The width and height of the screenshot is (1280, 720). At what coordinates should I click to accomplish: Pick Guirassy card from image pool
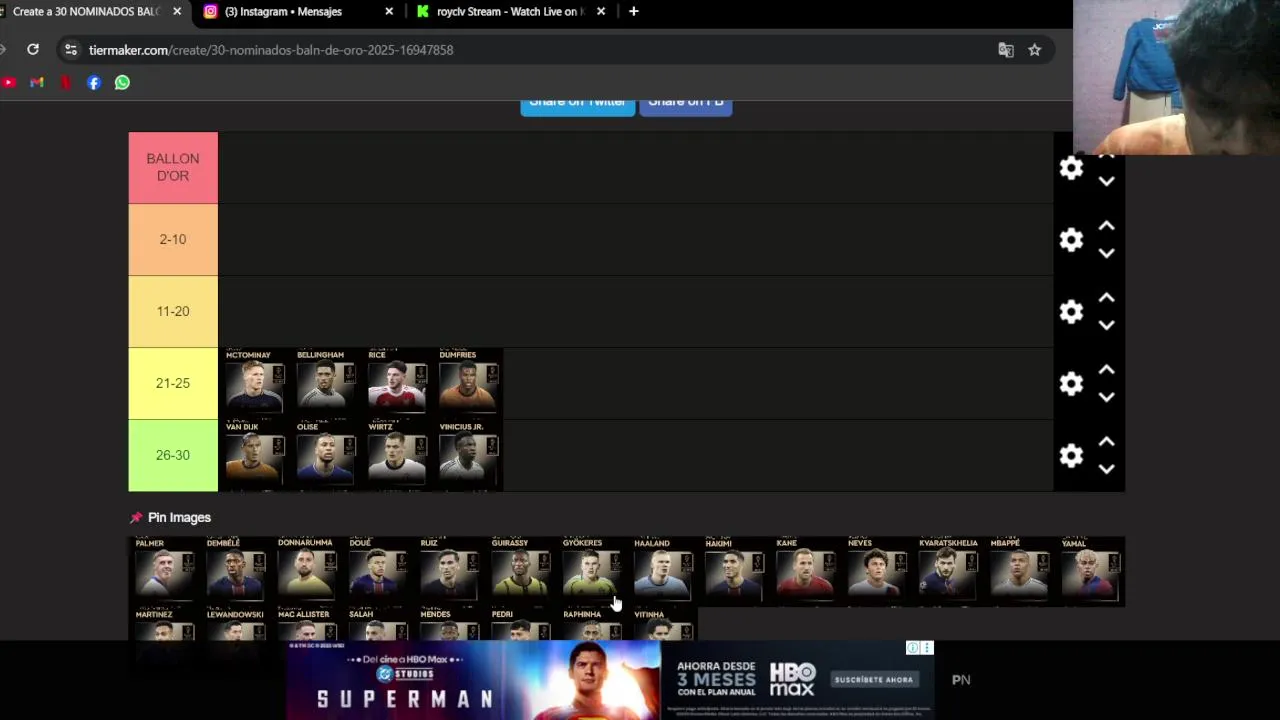tap(520, 571)
